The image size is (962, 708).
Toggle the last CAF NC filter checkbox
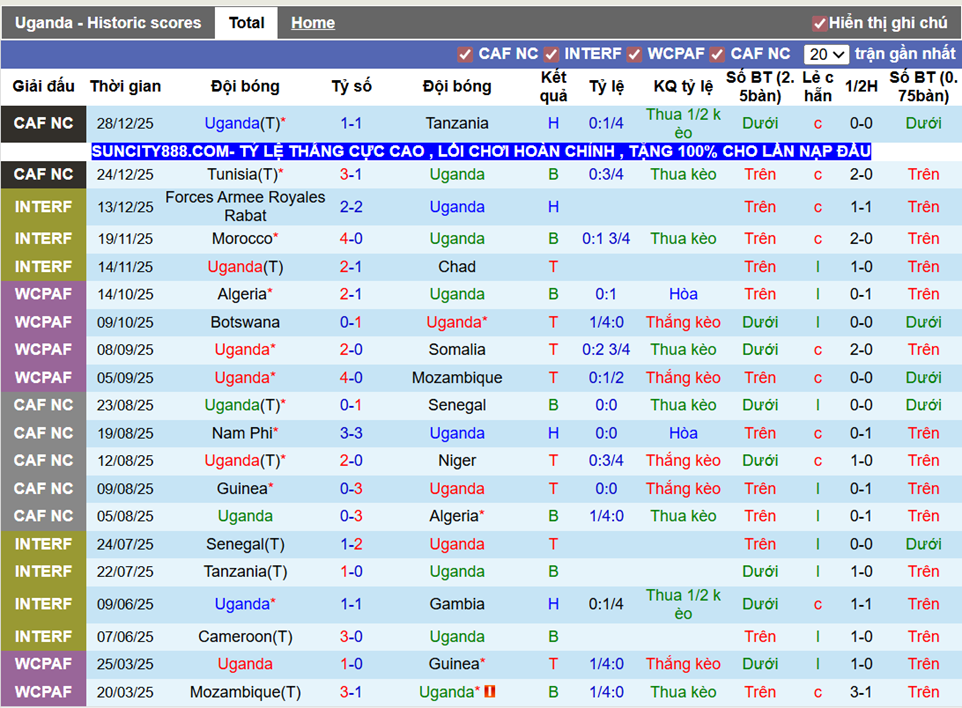coord(717,55)
